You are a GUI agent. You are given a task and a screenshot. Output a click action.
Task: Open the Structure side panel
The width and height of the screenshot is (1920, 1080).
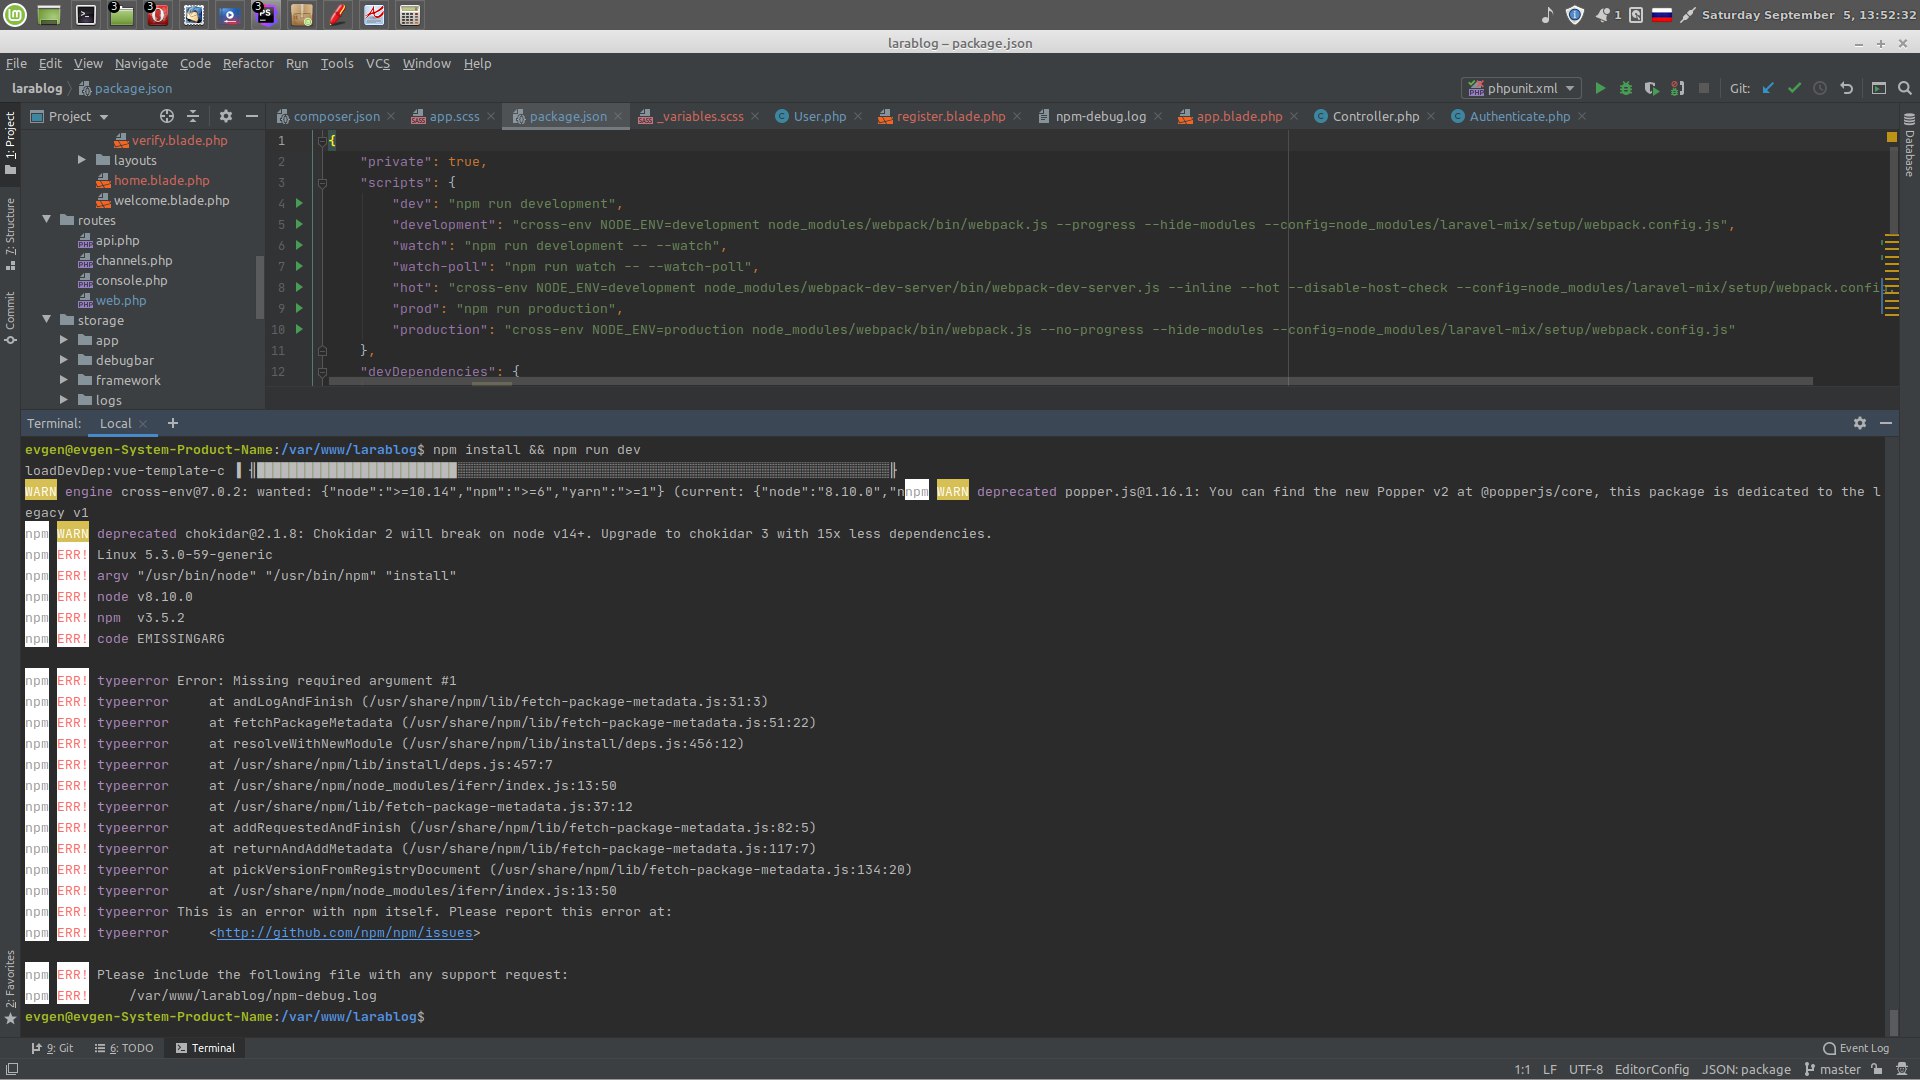(10, 232)
